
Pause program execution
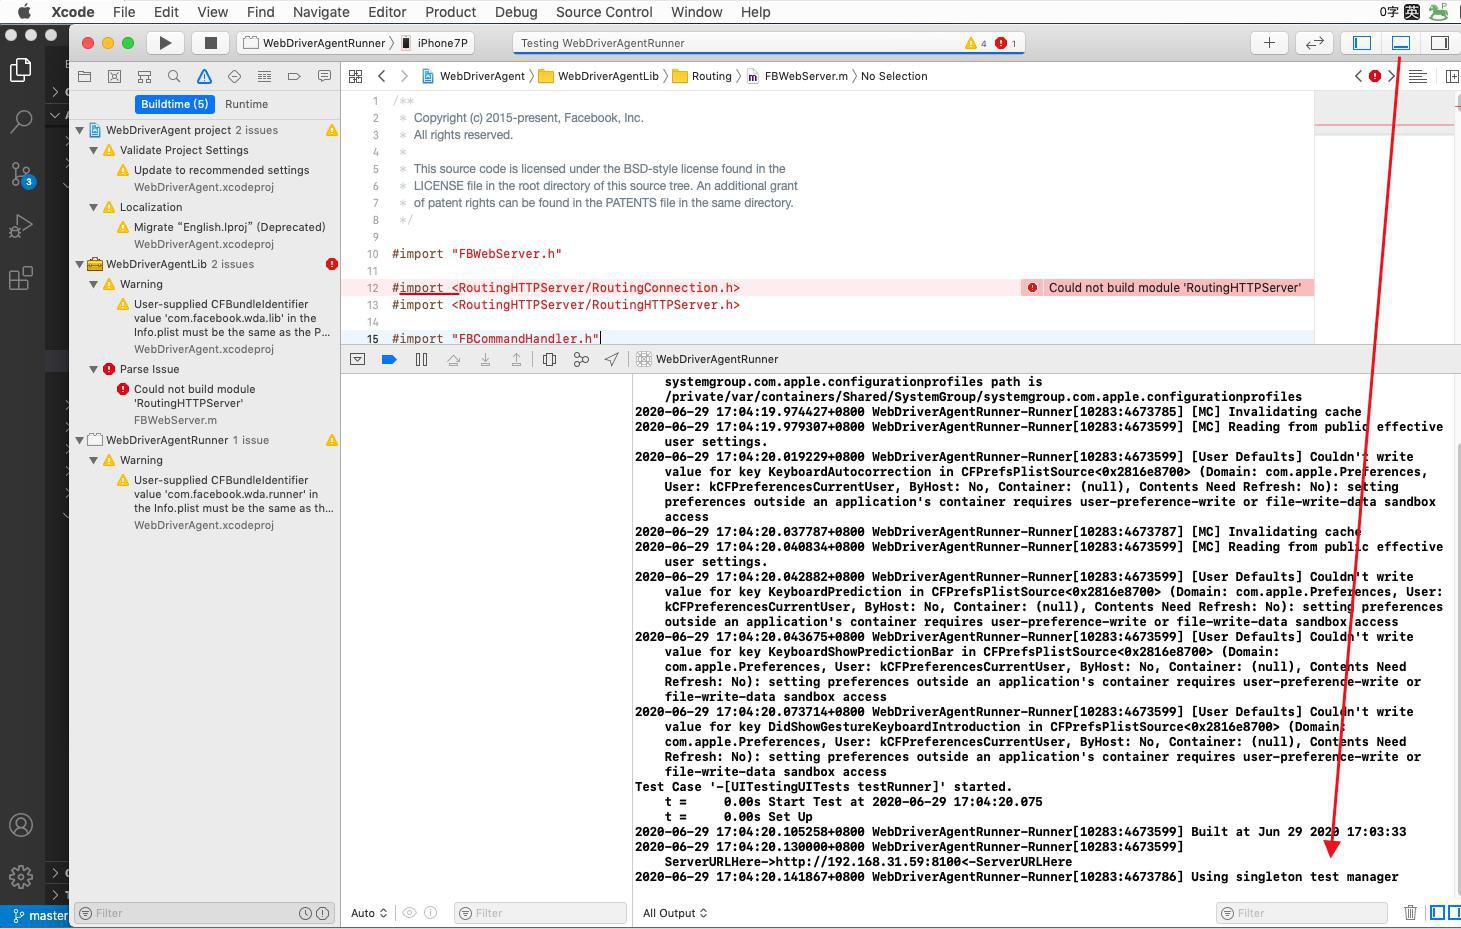(421, 359)
